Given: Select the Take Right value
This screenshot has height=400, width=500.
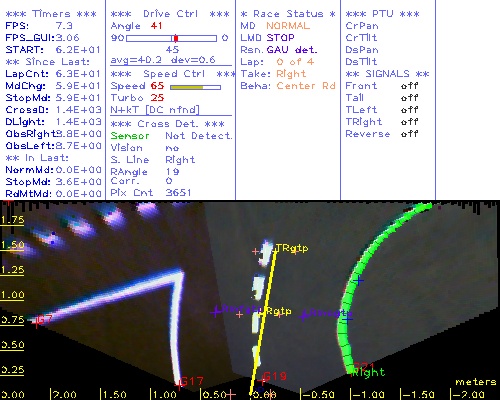Looking at the screenshot, I should [x=291, y=74].
